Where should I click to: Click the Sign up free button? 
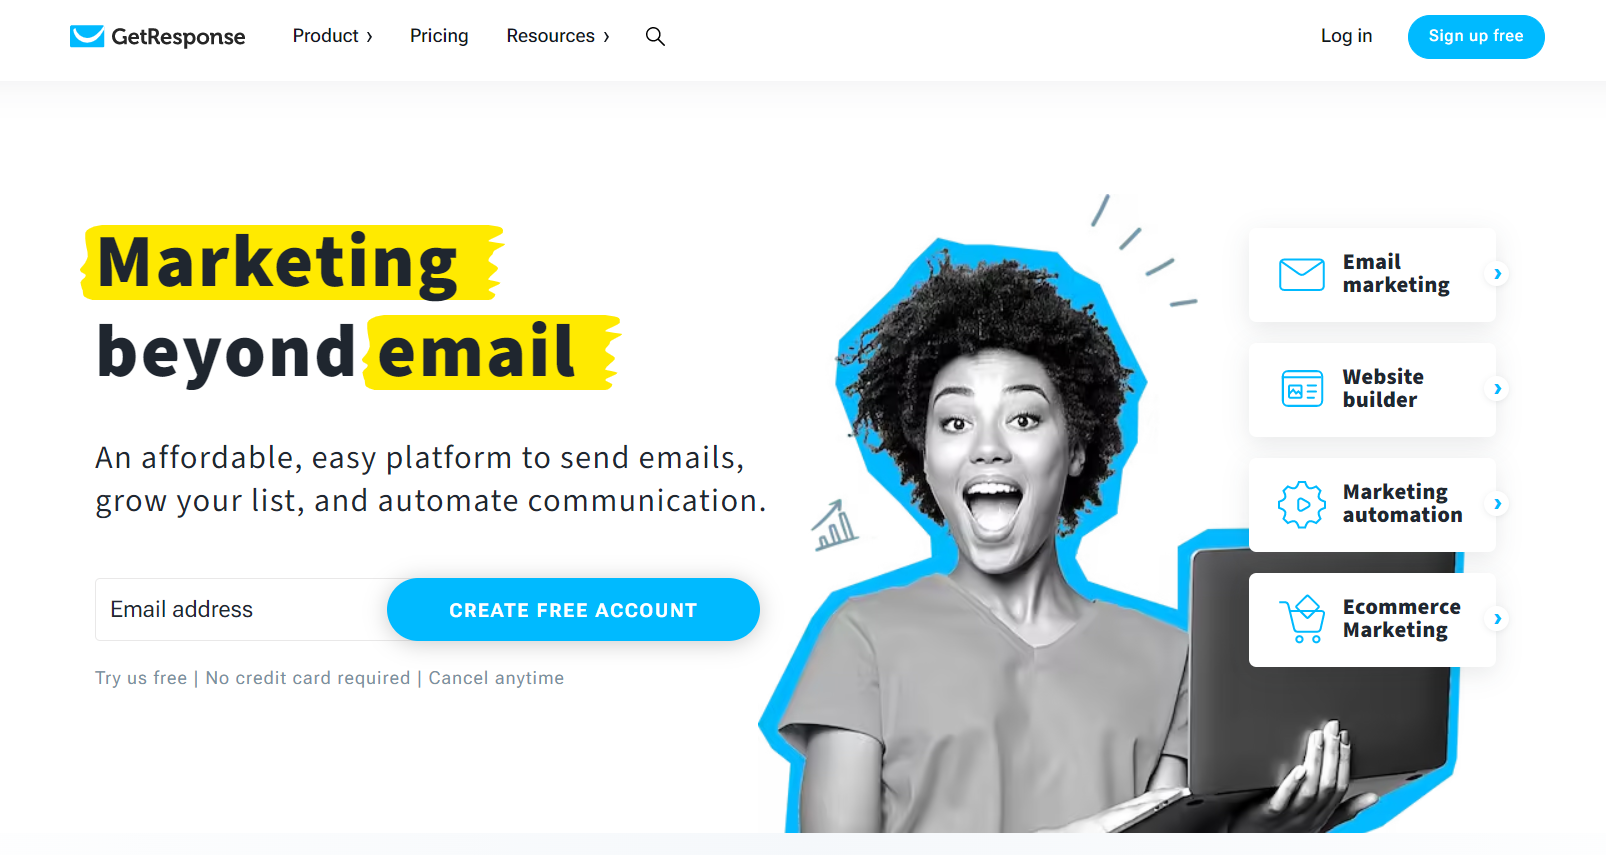[1476, 37]
